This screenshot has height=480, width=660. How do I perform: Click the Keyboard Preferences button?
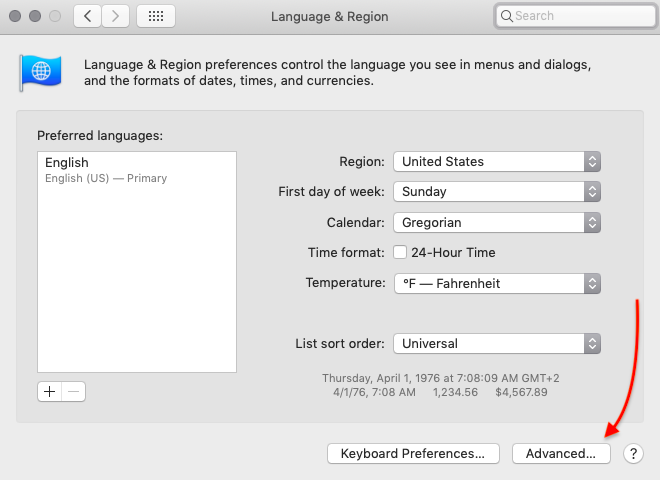pos(413,453)
